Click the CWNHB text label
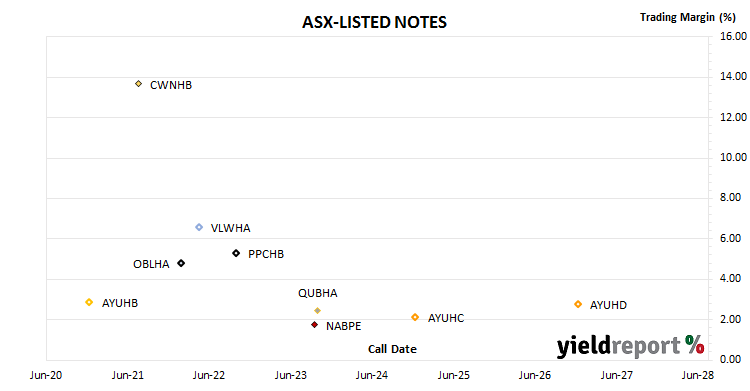The width and height of the screenshot is (750, 391). tap(171, 85)
